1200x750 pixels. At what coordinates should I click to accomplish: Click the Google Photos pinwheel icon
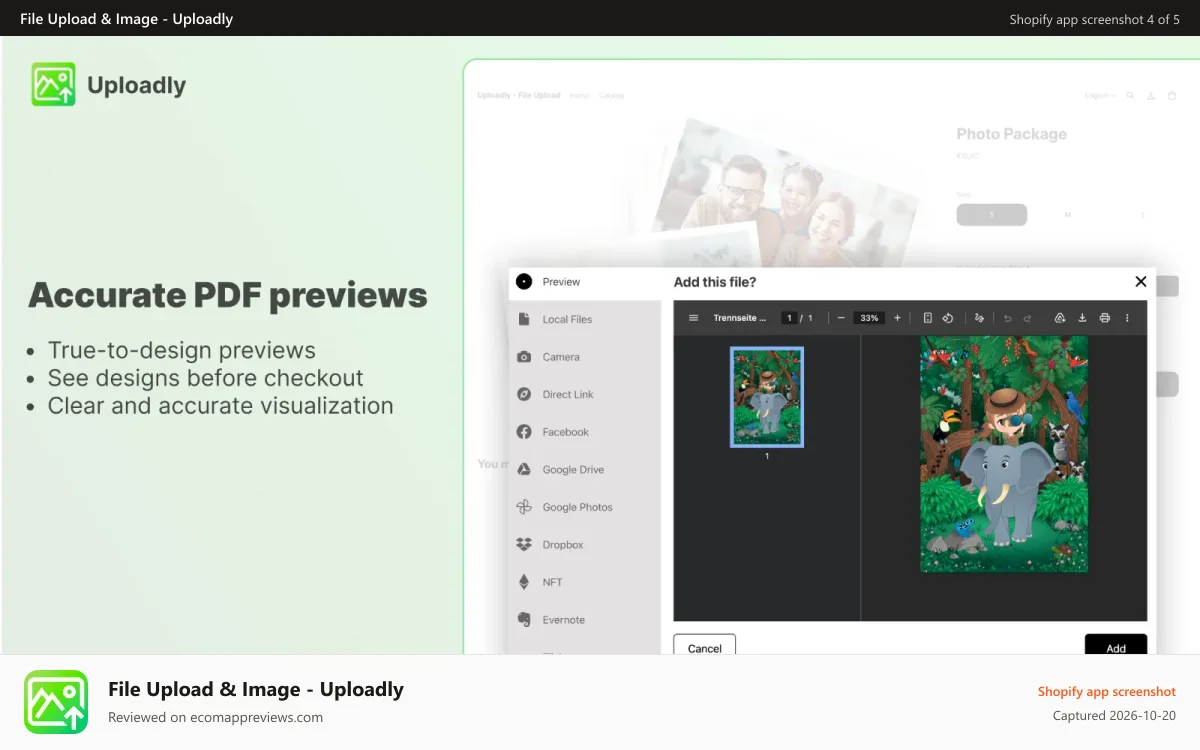(524, 507)
